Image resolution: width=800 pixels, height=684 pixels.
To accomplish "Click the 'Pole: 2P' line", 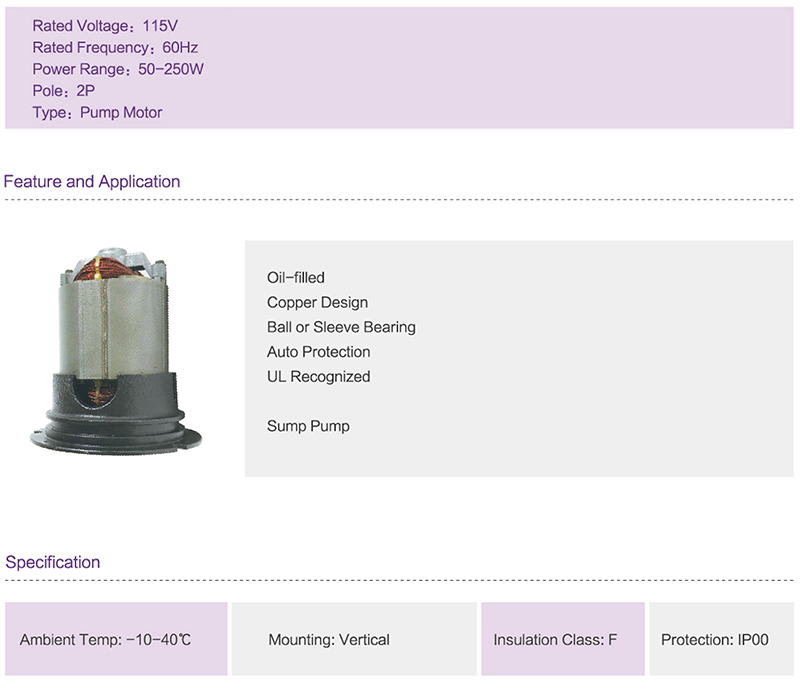I will [64, 91].
